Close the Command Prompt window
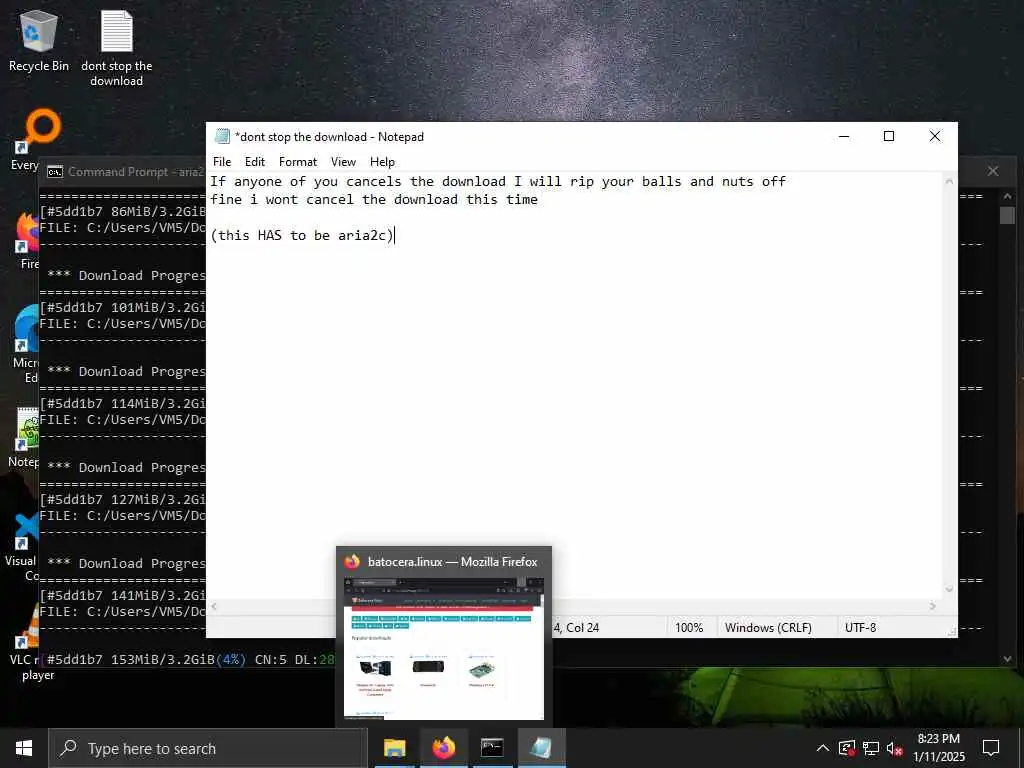The width and height of the screenshot is (1024, 768). (x=993, y=171)
